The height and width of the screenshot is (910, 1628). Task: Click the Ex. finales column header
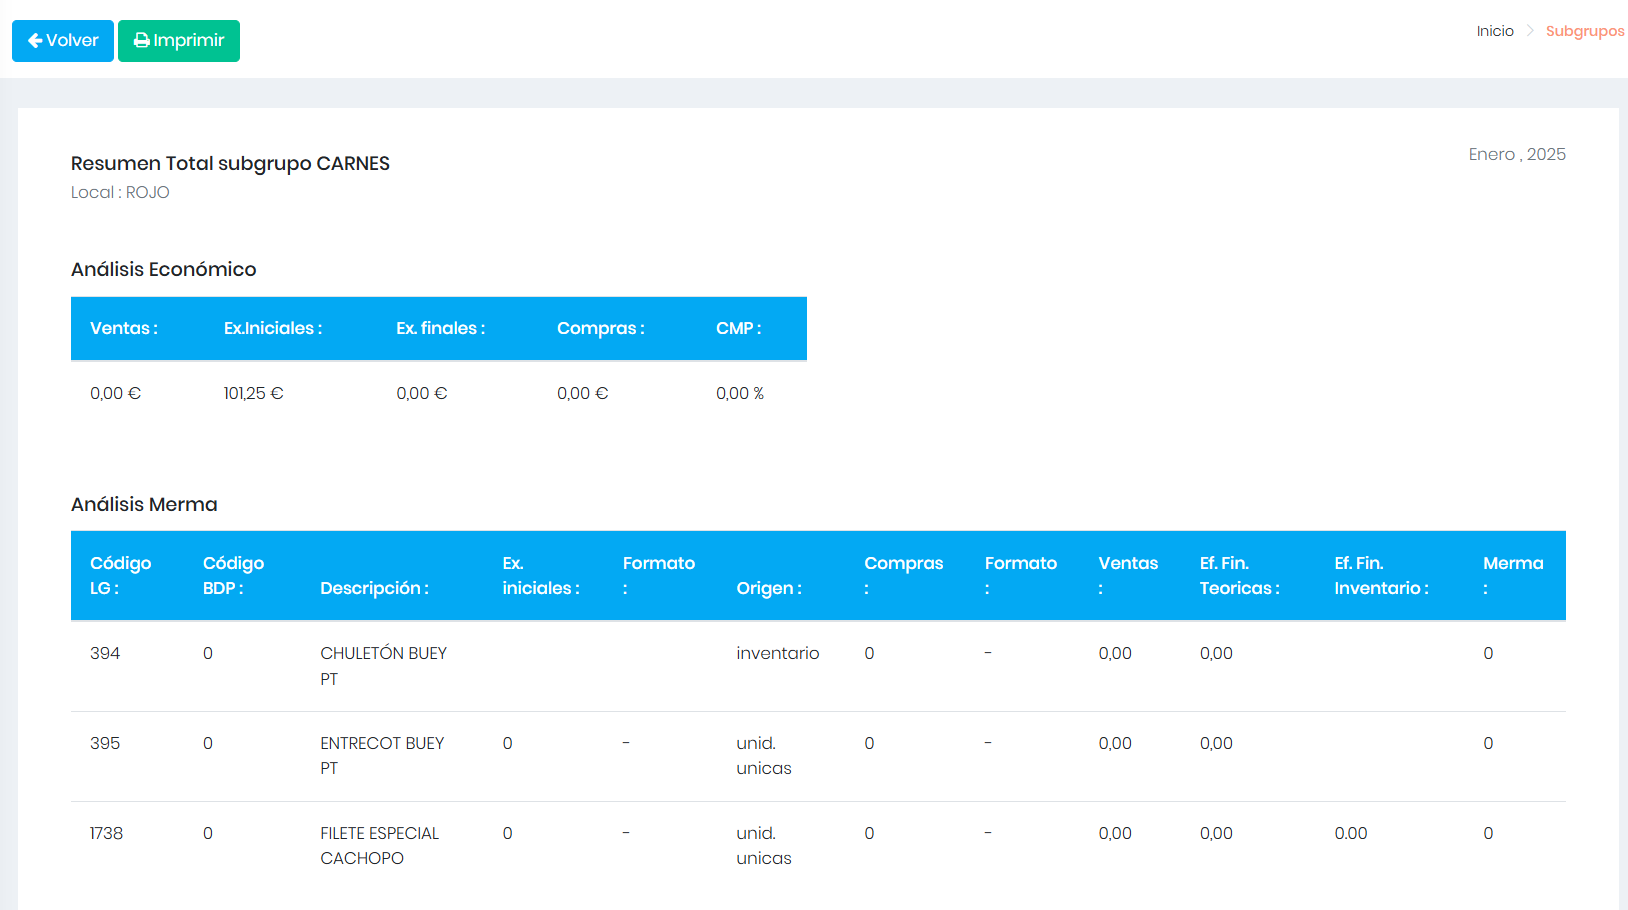(x=441, y=328)
